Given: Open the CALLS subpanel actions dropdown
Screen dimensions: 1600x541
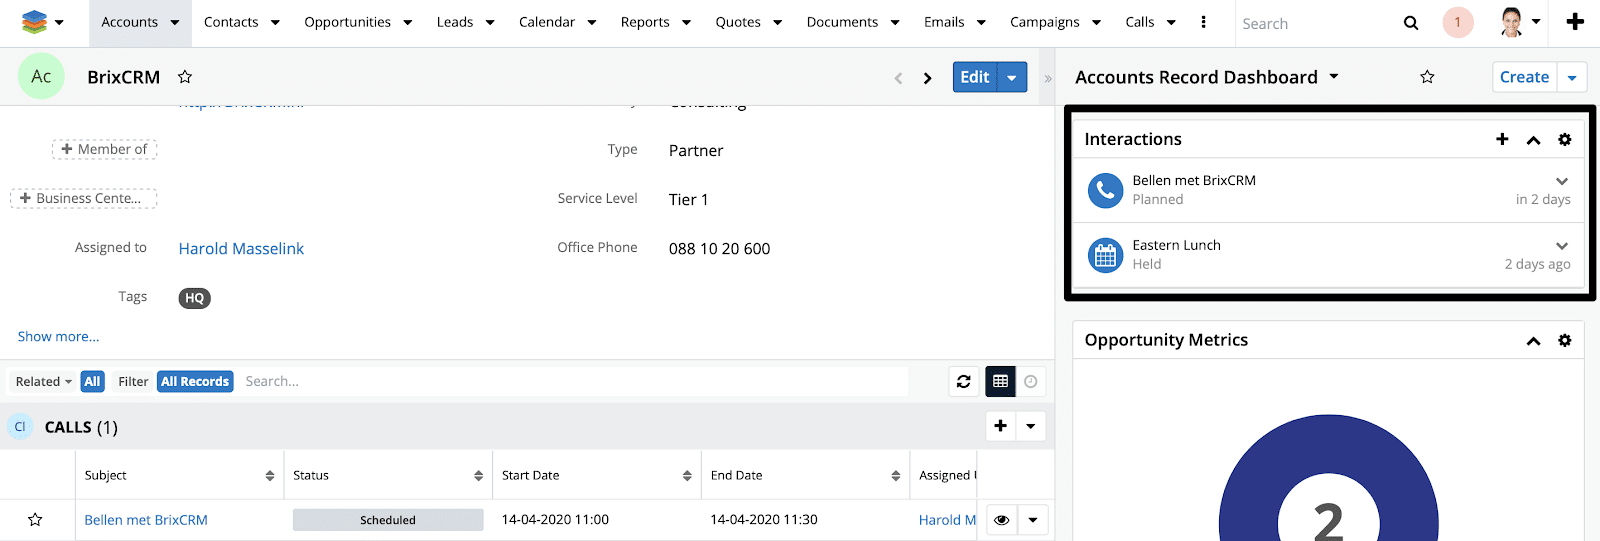Looking at the screenshot, I should click(x=1031, y=426).
